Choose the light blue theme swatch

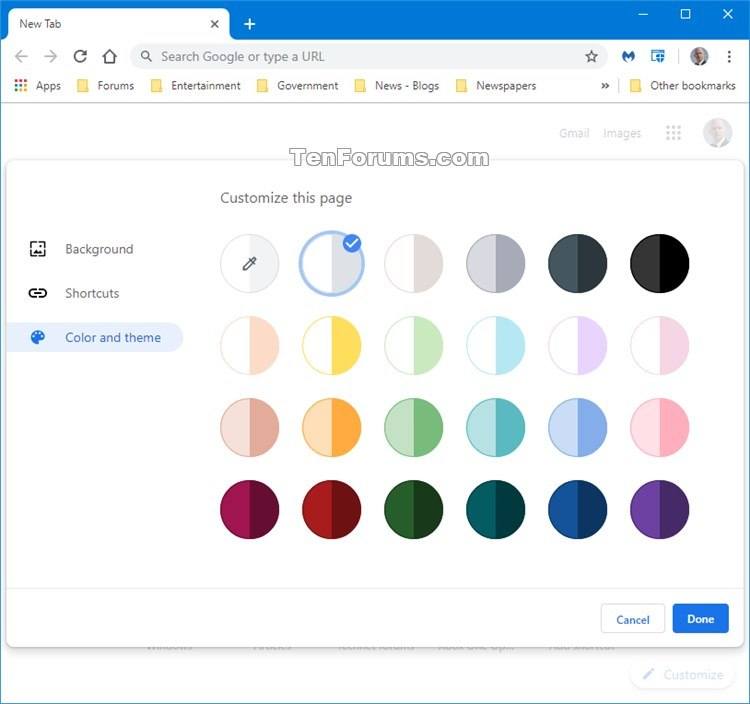pos(578,428)
